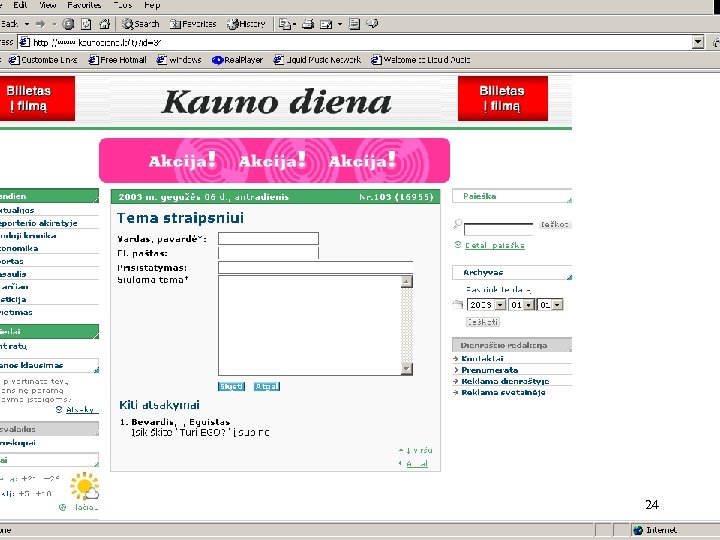
Task: Open the archive day dropdown
Action: point(557,305)
